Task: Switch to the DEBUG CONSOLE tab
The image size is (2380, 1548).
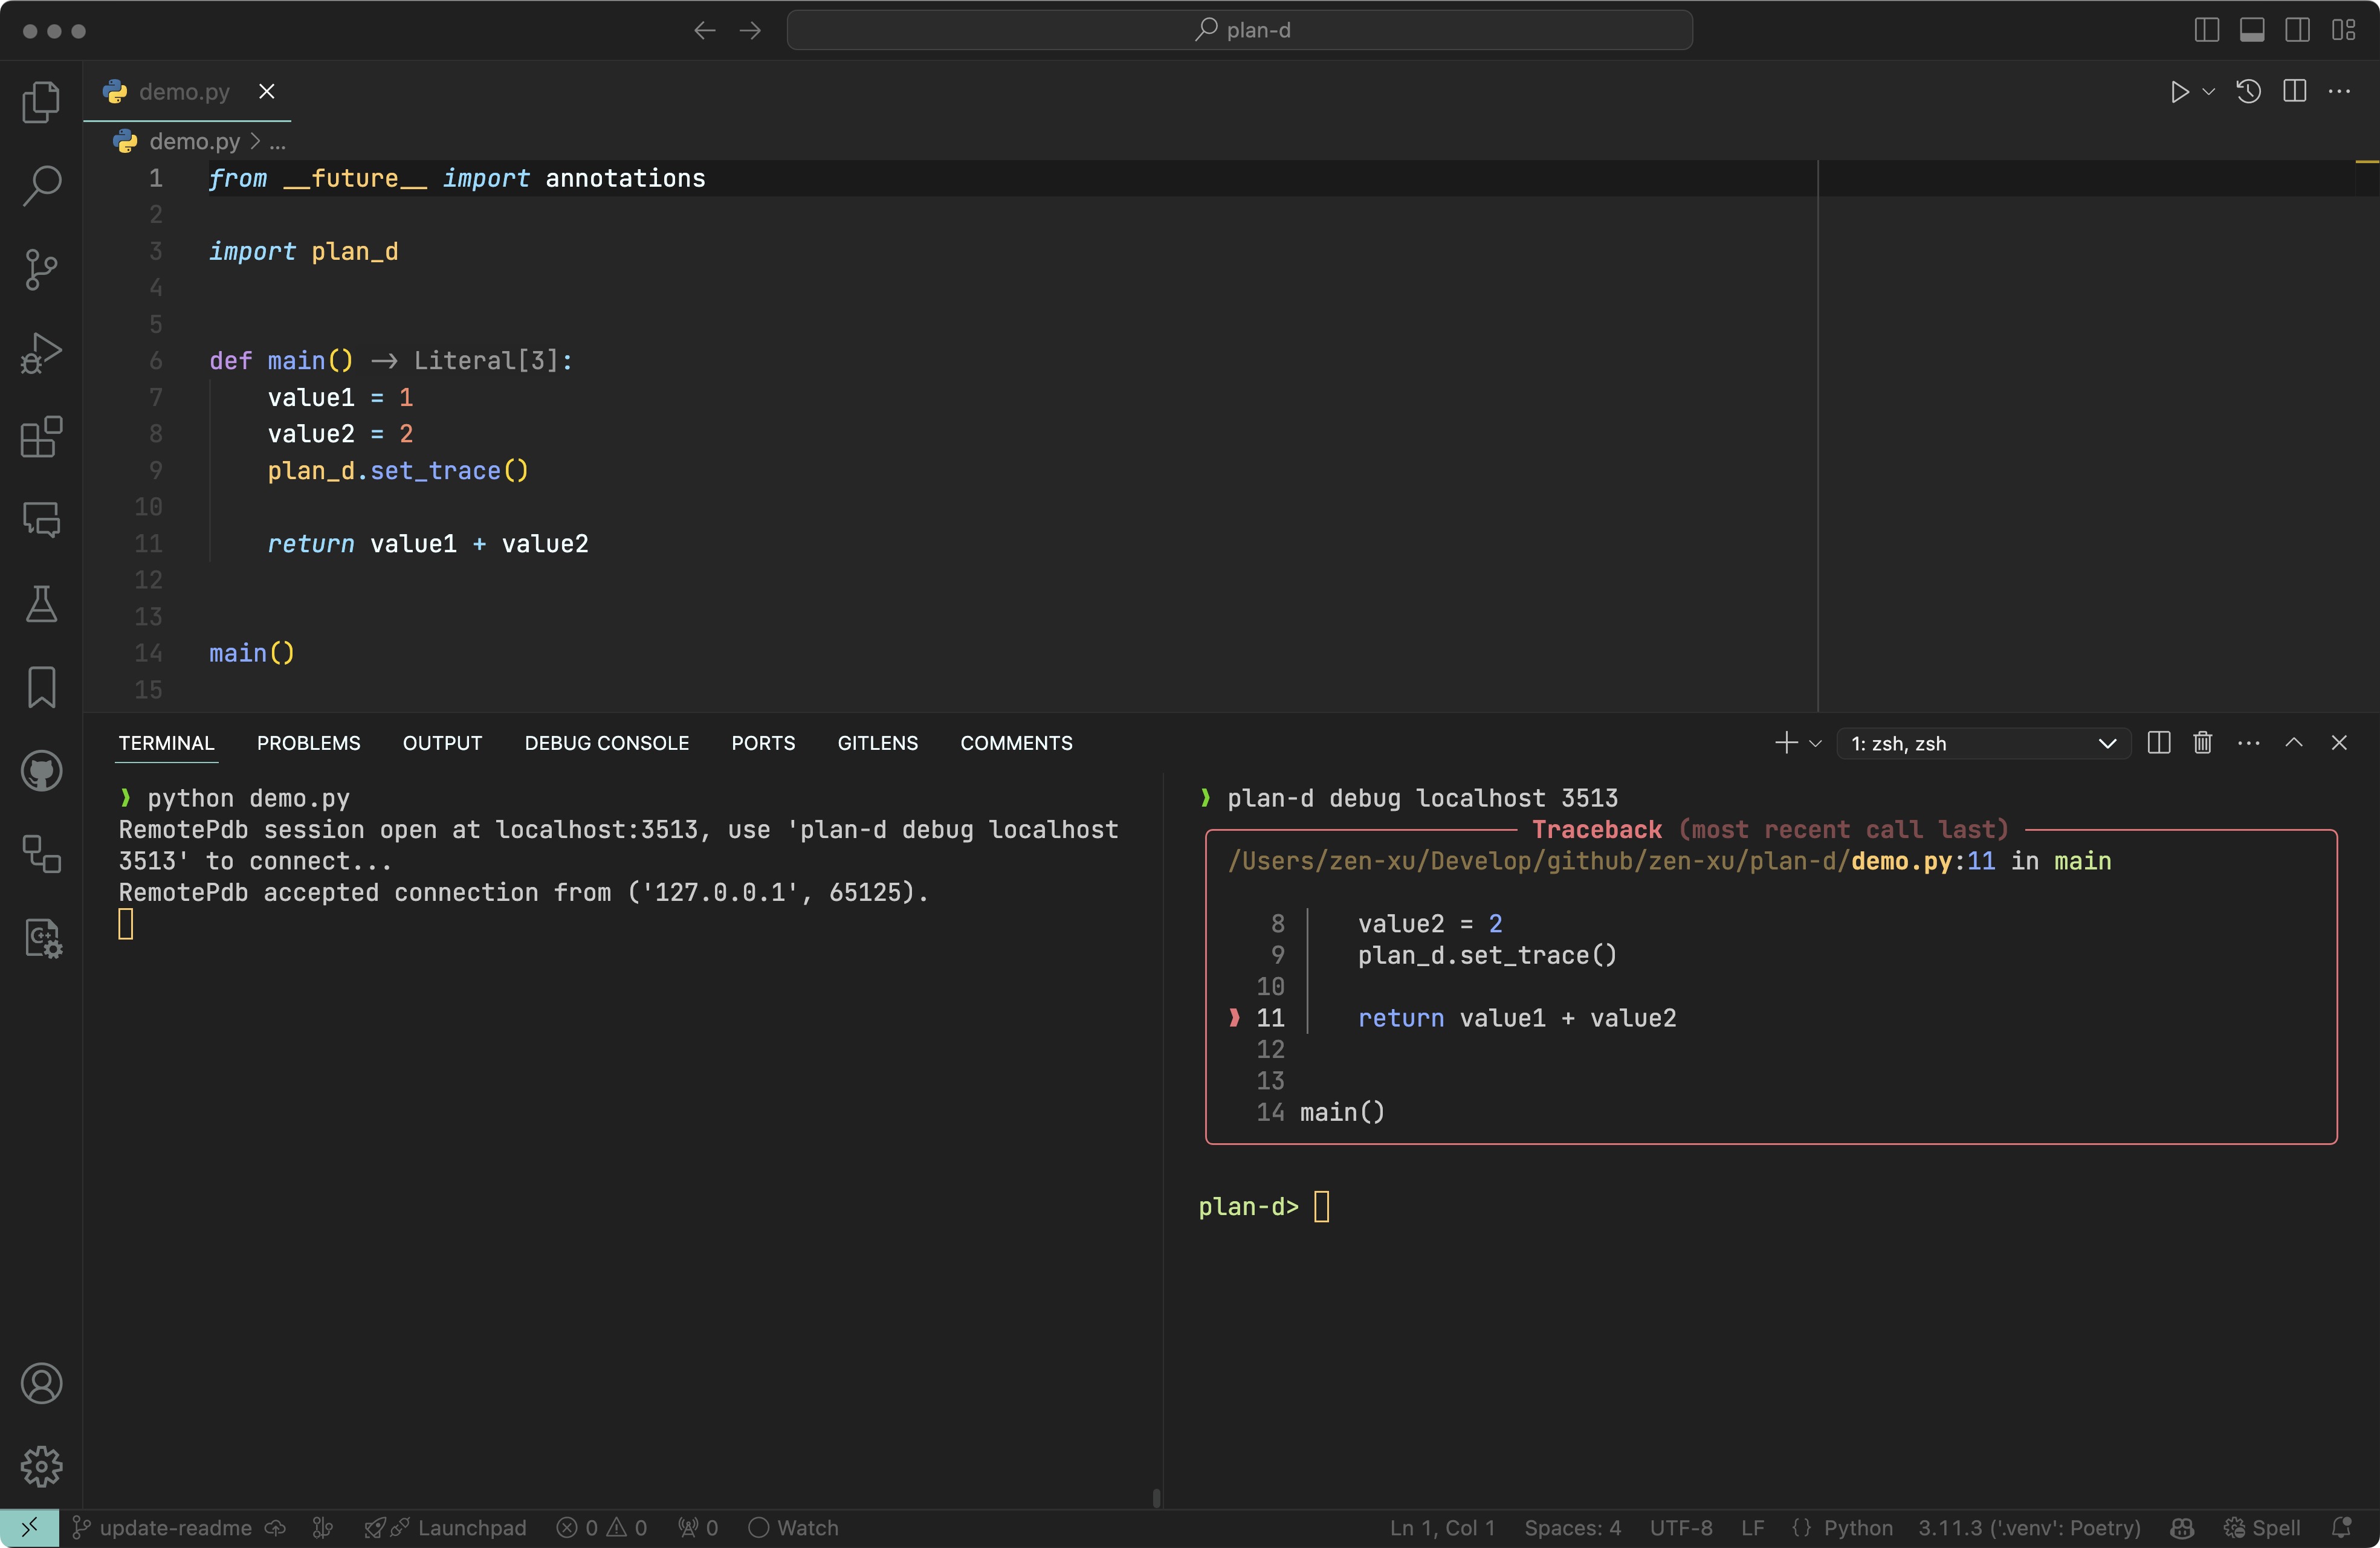Action: [x=606, y=743]
